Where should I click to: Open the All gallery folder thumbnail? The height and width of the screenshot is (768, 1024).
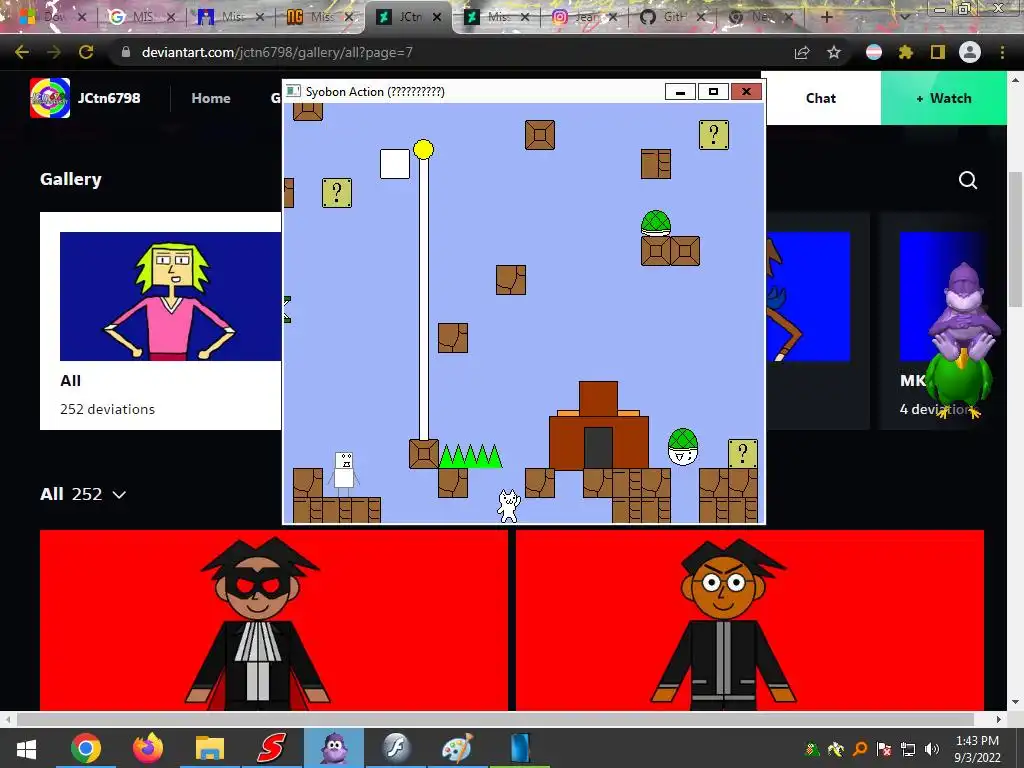[170, 296]
